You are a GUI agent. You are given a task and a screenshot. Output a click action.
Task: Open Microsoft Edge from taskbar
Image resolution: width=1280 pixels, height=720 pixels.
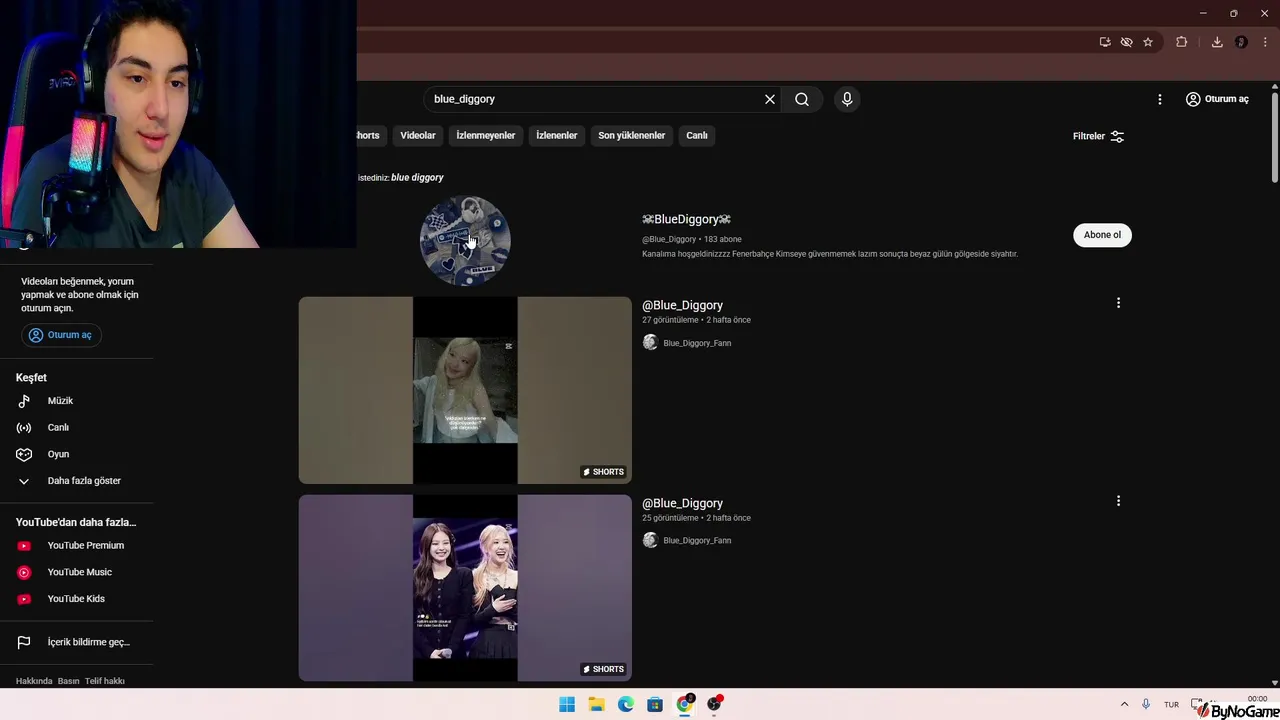[x=626, y=704]
